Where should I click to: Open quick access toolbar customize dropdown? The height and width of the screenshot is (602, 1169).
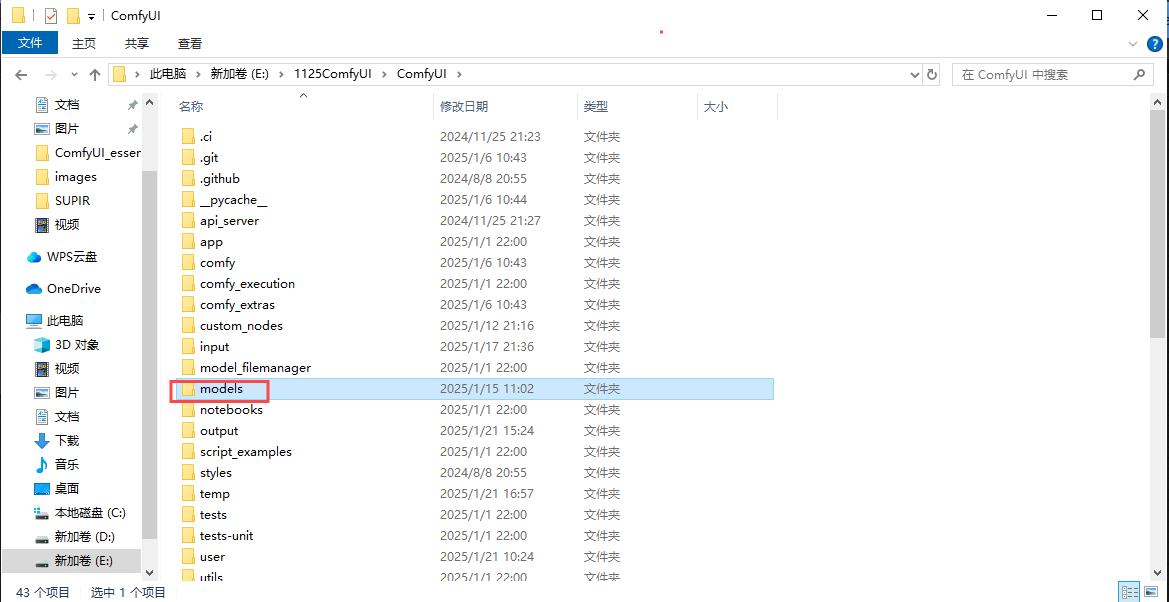coord(91,16)
